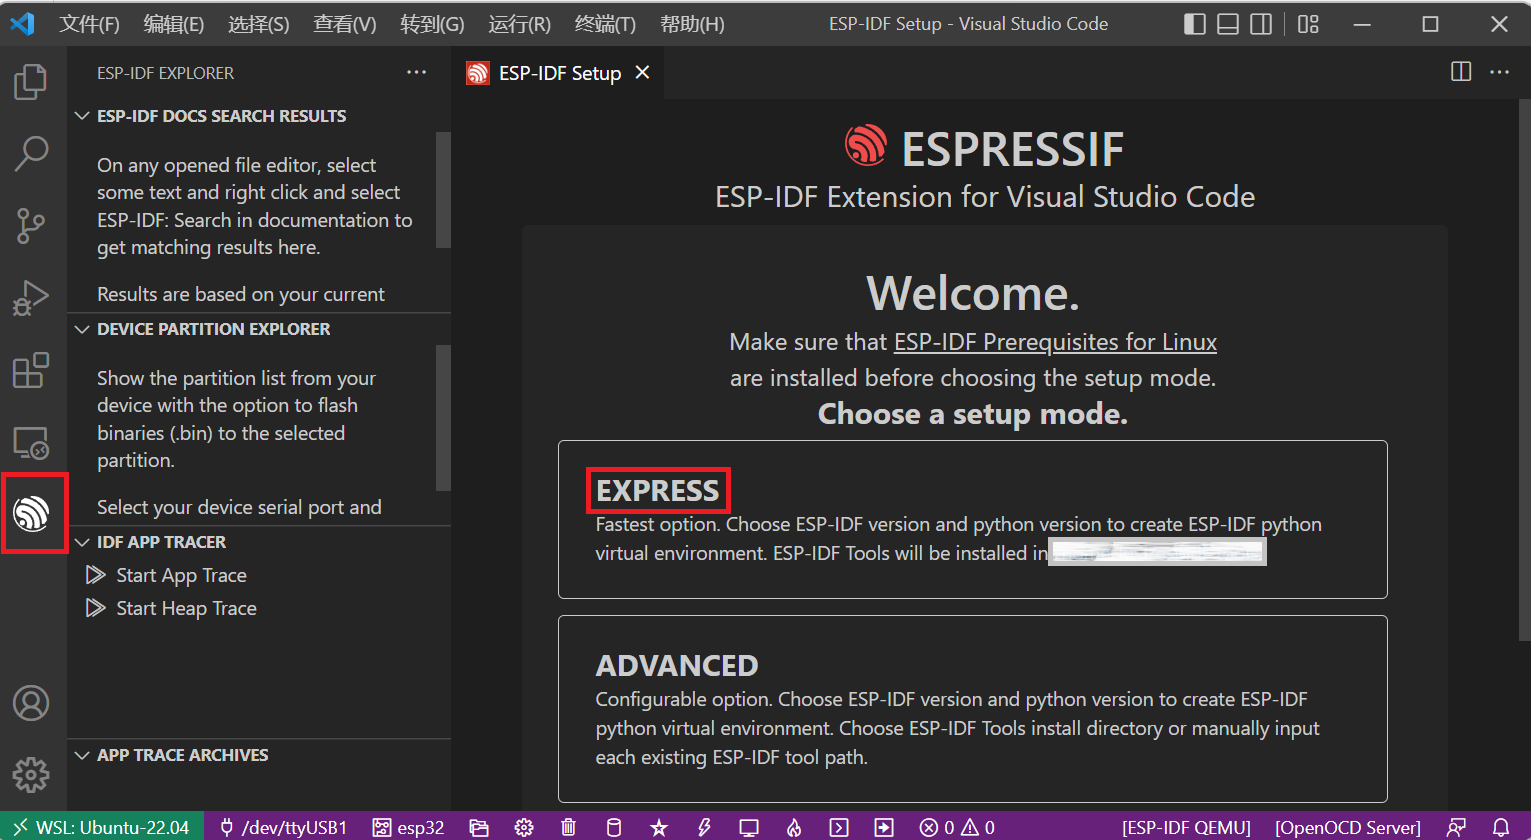
Task: Open the 编辑(E) menu
Action: 174,24
